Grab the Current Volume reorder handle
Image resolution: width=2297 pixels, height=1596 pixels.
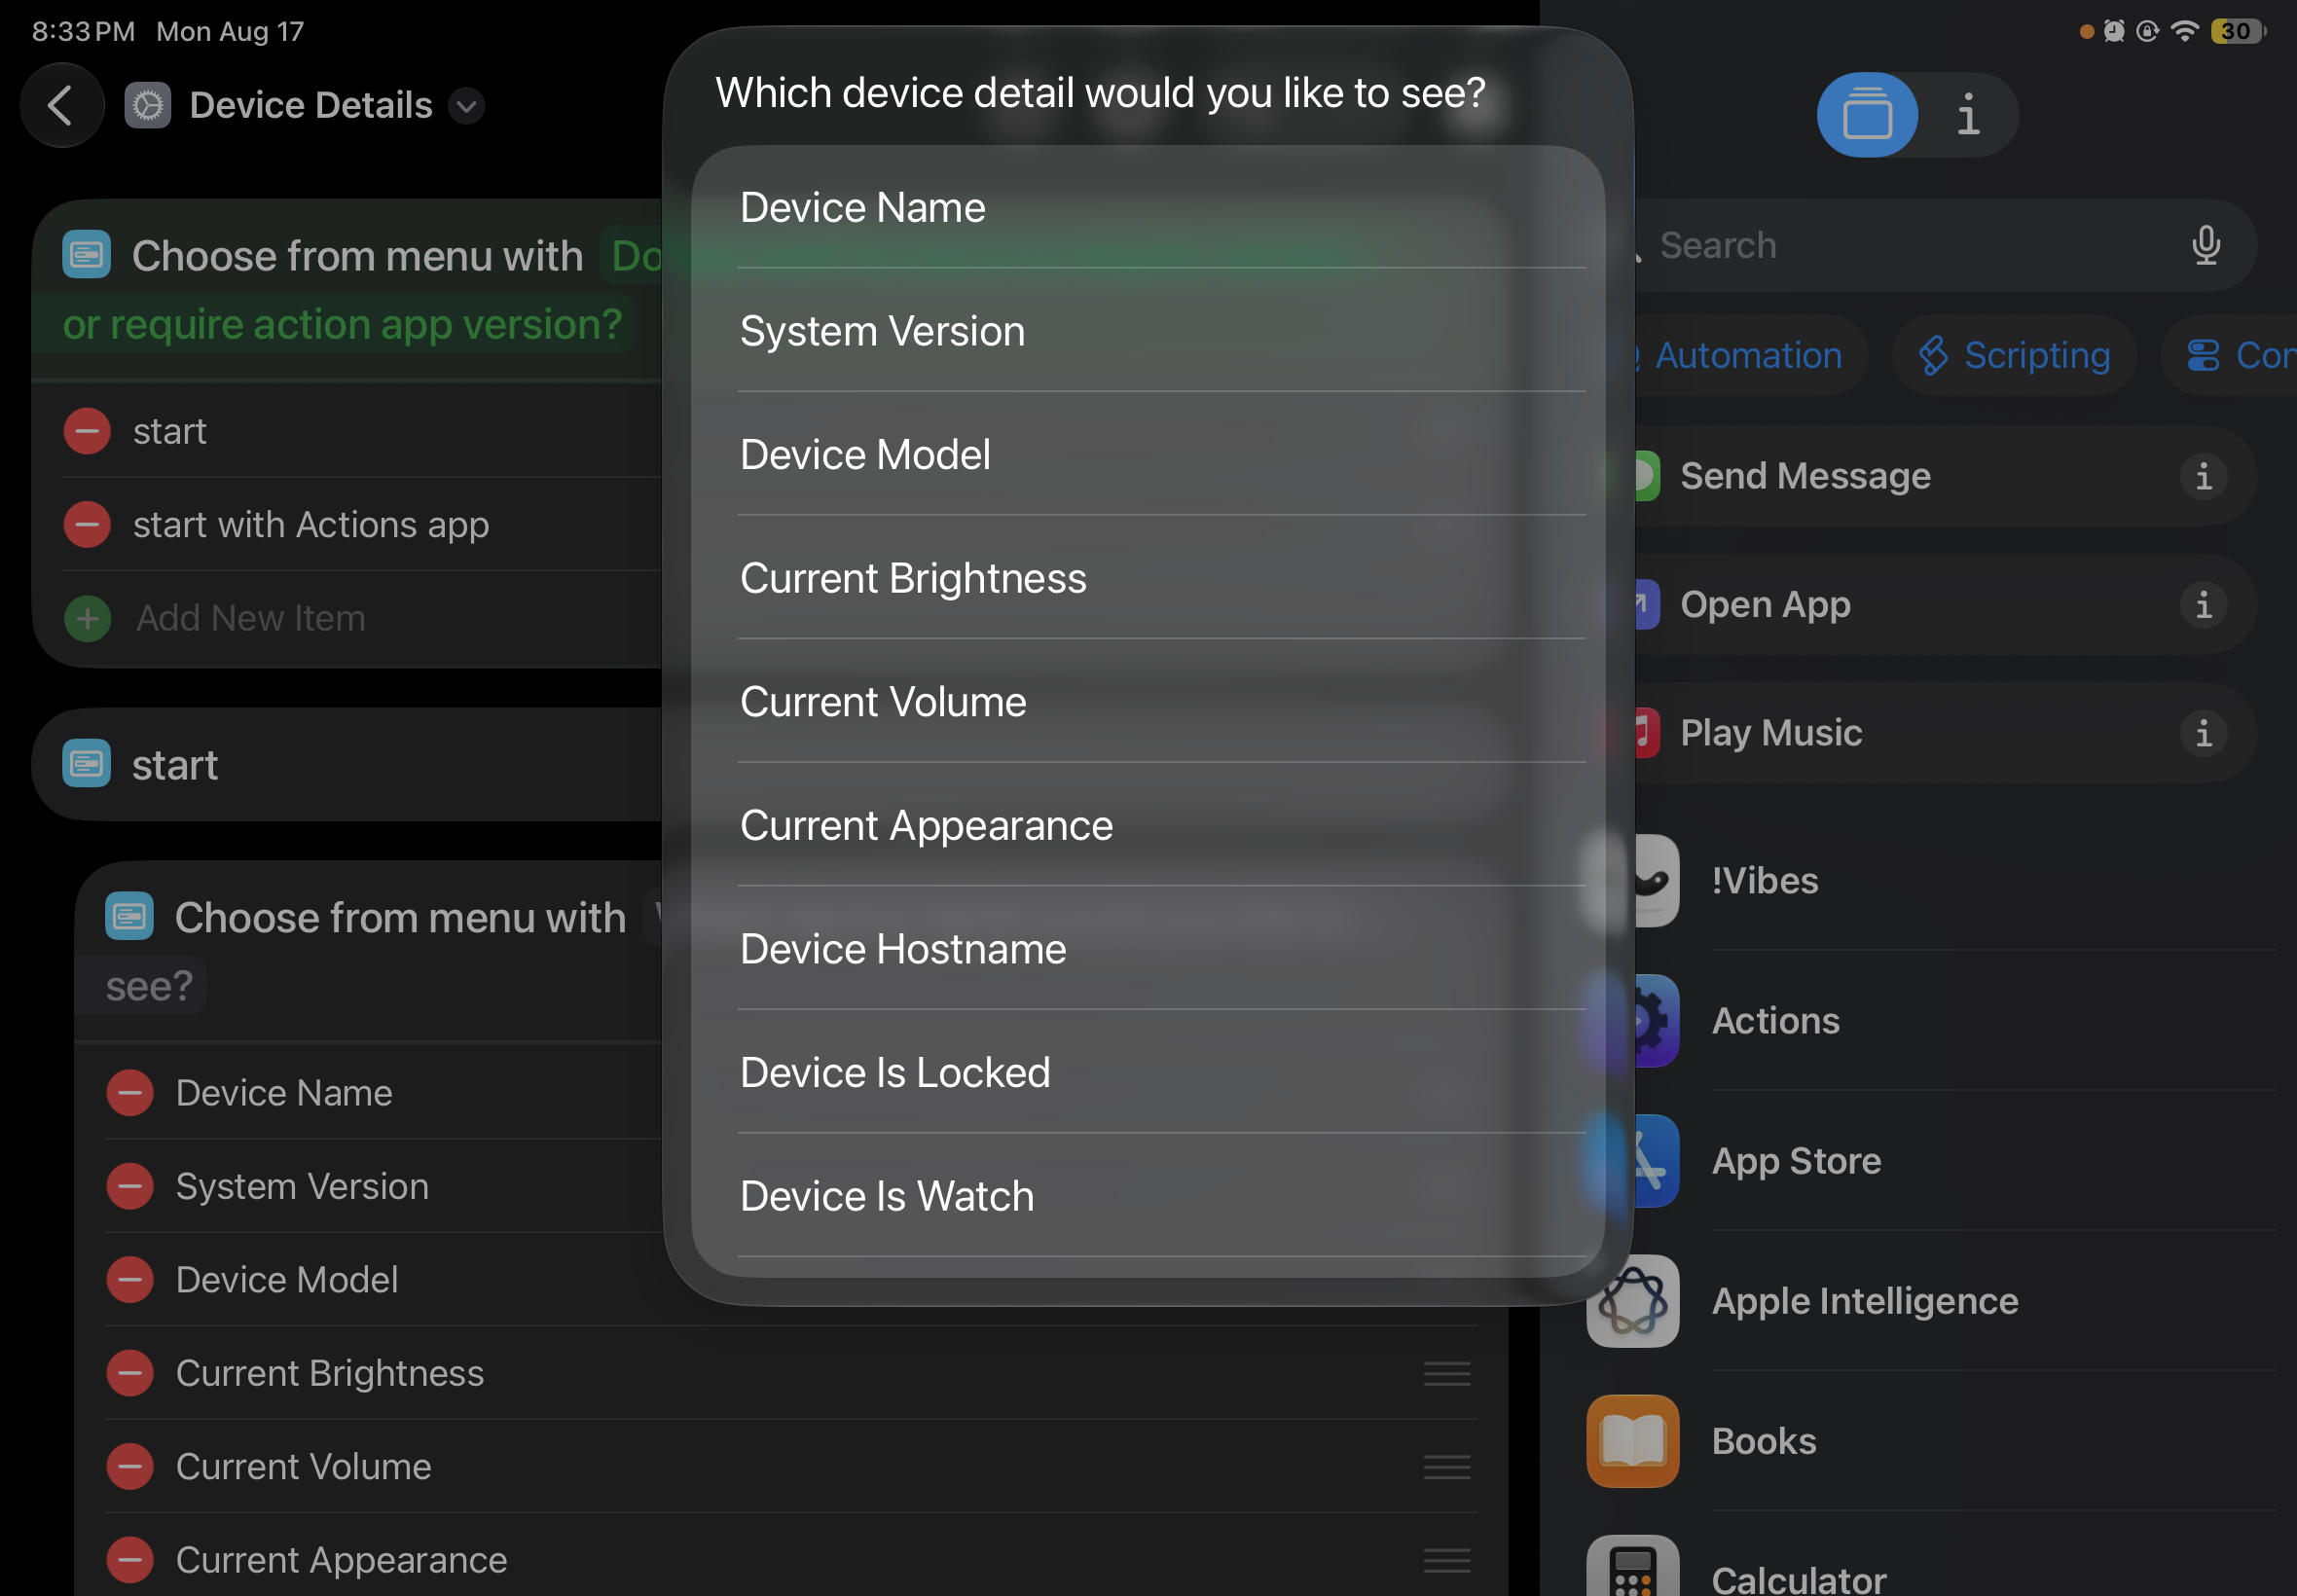tap(1447, 1467)
